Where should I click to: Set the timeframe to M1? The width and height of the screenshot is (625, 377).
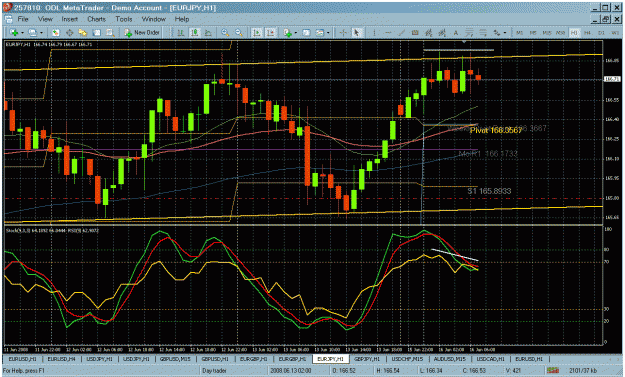519,33
